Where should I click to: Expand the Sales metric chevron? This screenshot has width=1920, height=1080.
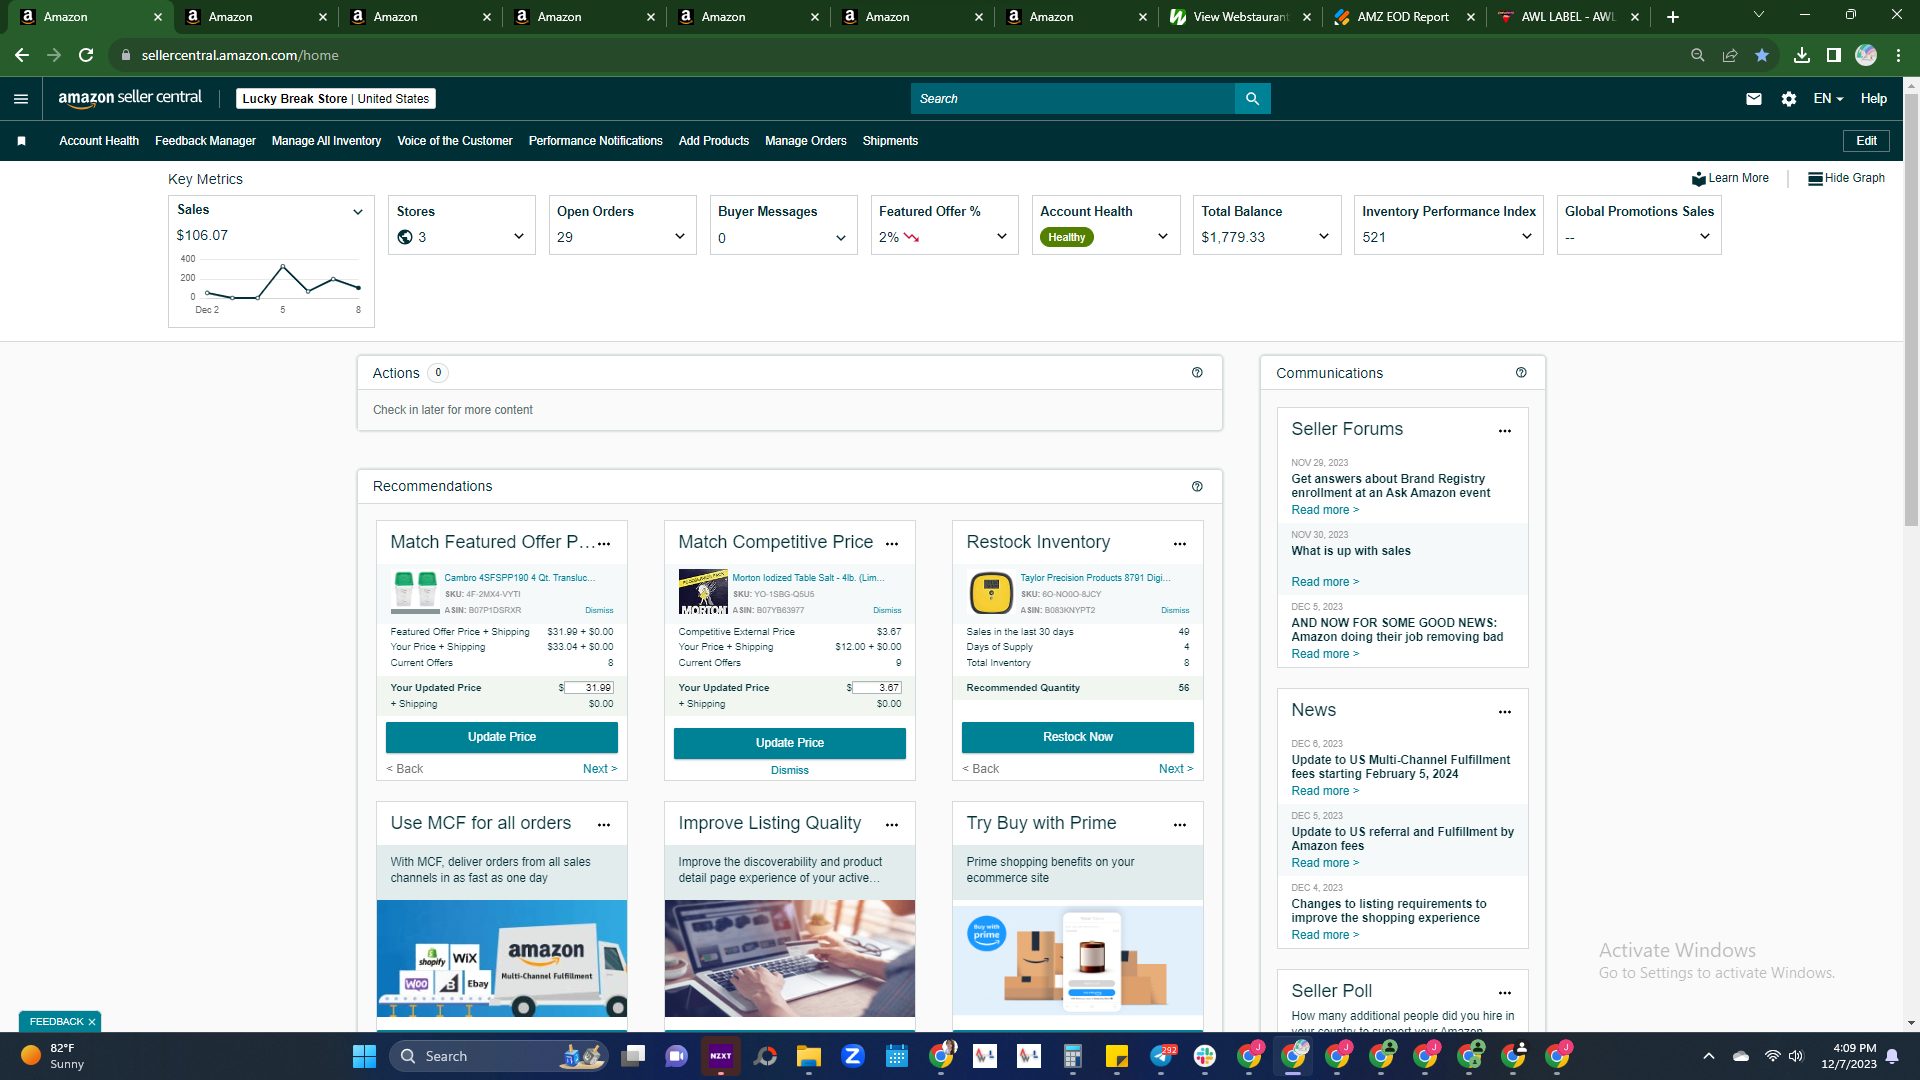pos(358,212)
